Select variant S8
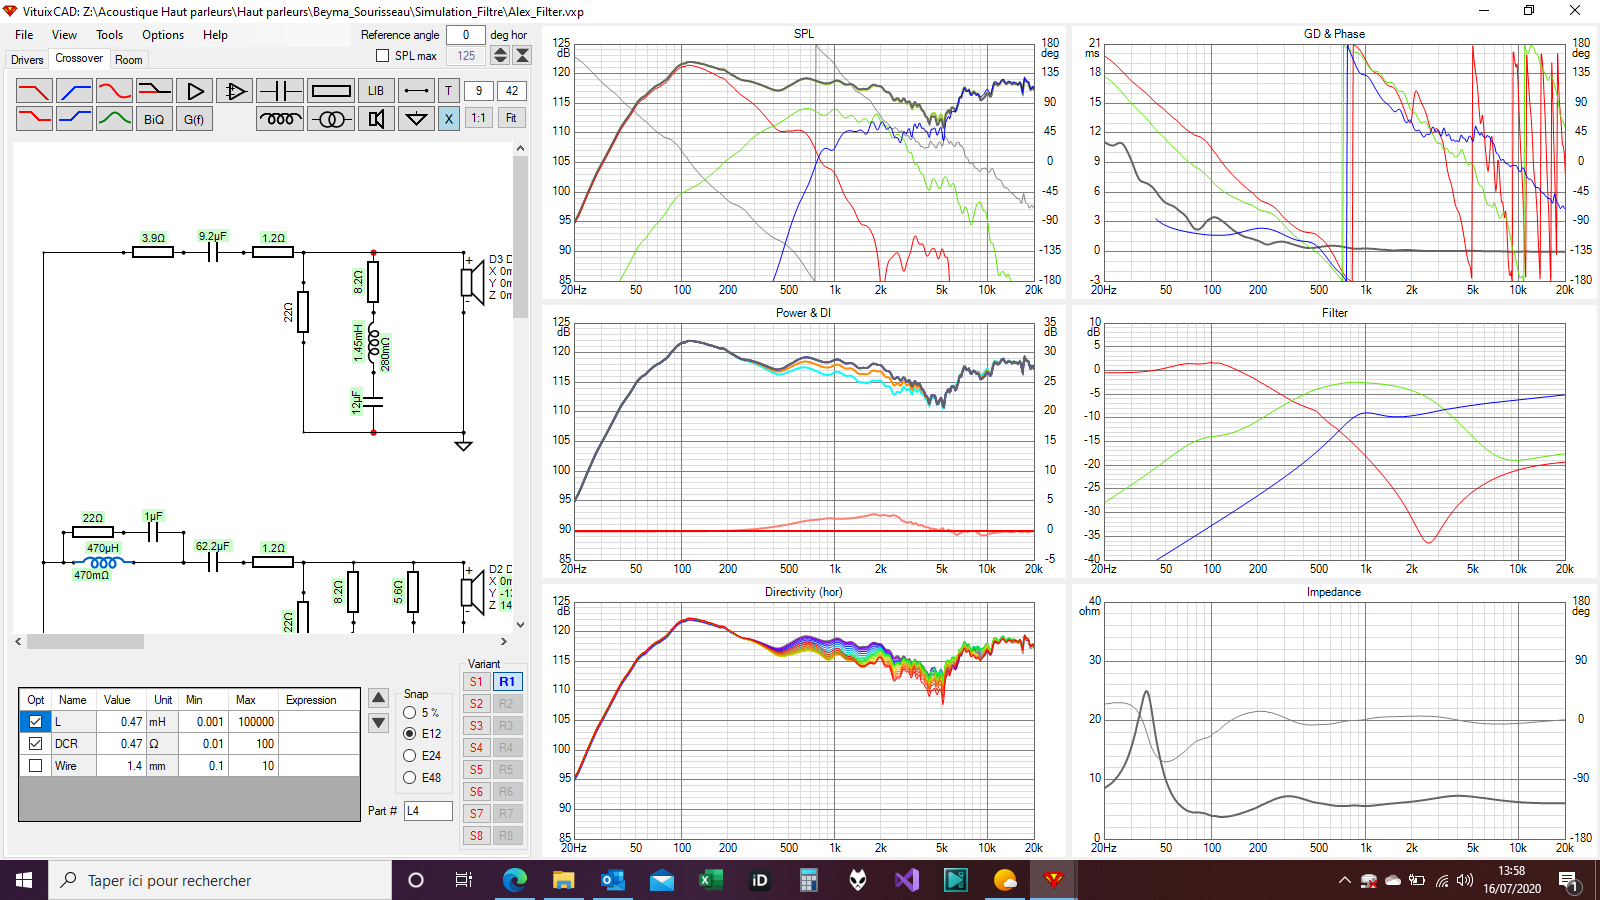The image size is (1600, 900). click(x=476, y=836)
